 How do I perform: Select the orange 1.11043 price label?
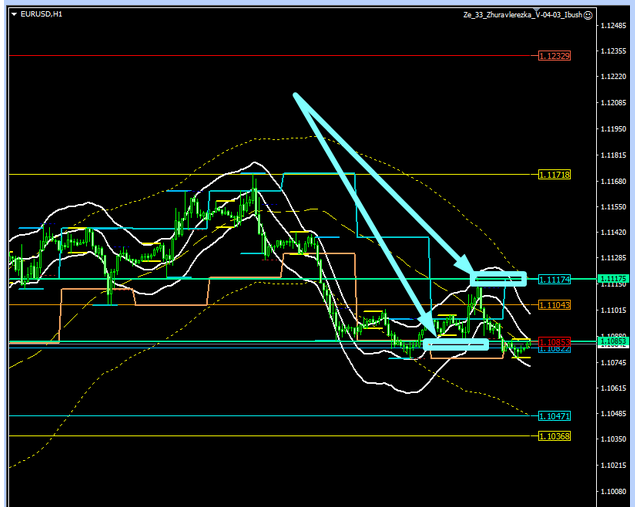click(554, 304)
